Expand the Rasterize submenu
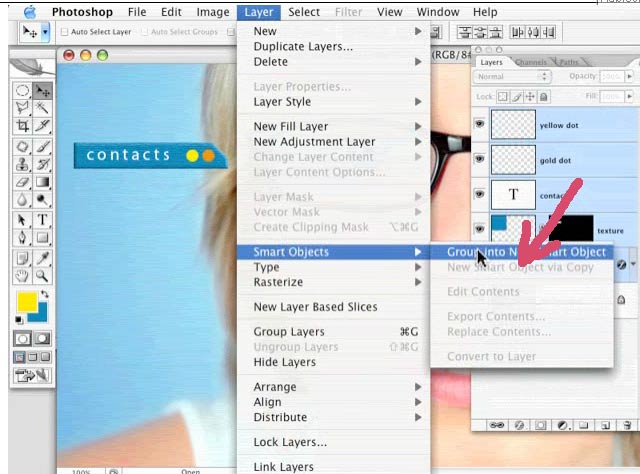 [x=333, y=282]
